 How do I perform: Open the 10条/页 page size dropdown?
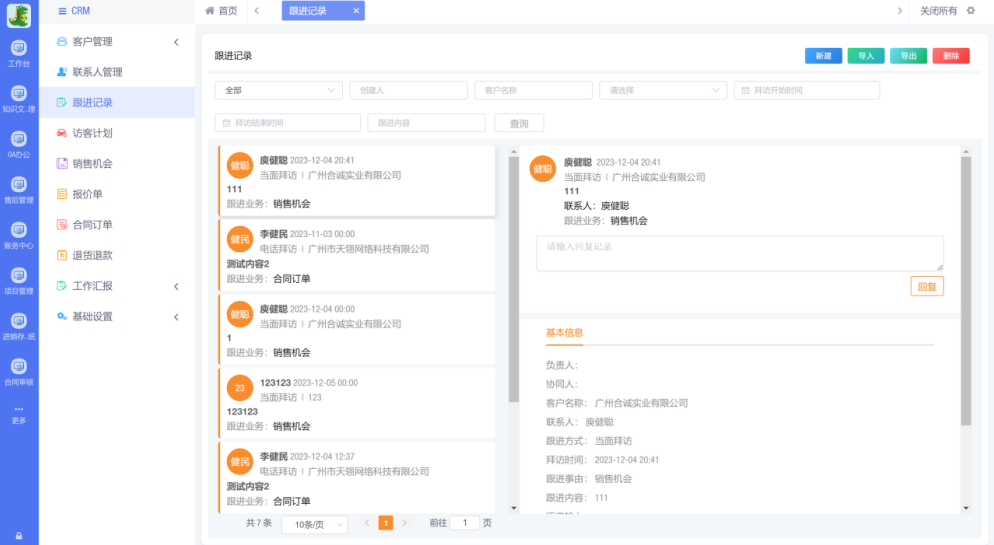coord(314,524)
